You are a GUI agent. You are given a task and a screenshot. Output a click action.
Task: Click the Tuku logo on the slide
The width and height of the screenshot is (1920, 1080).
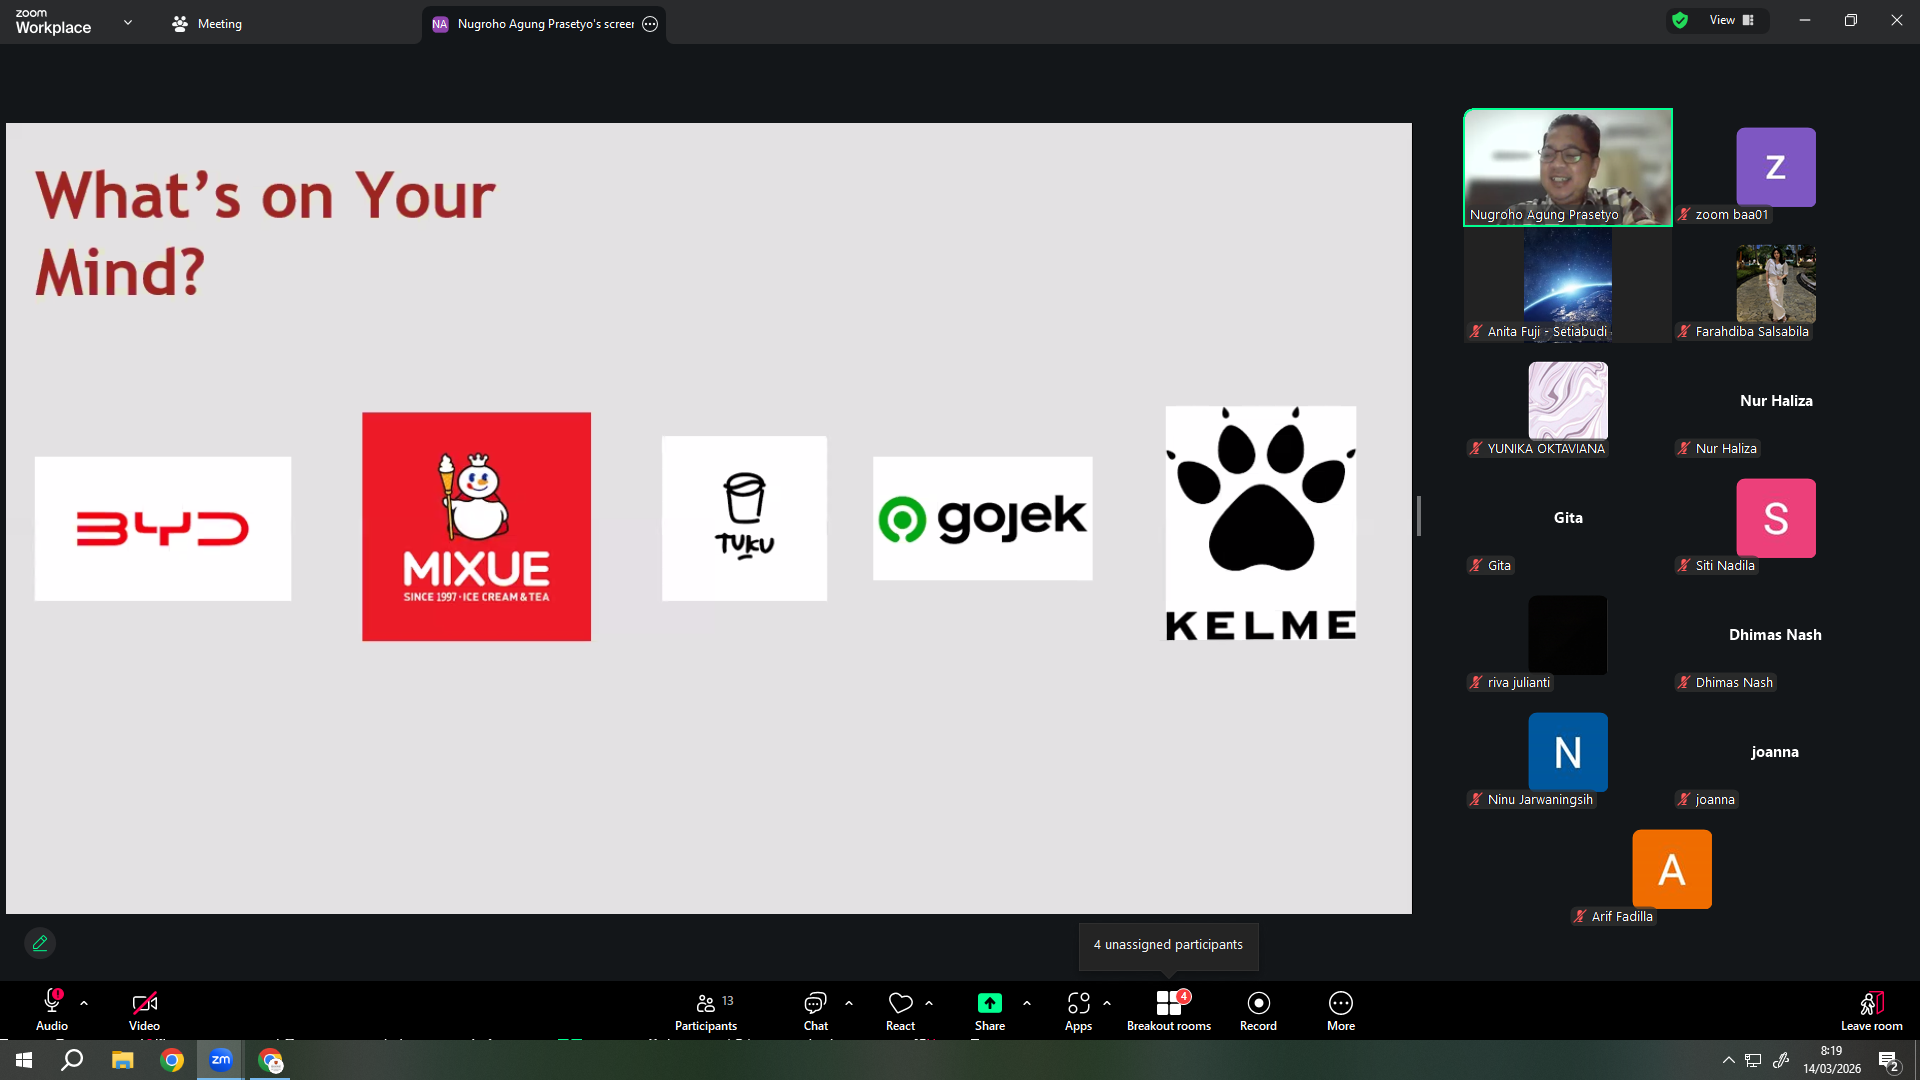point(744,518)
